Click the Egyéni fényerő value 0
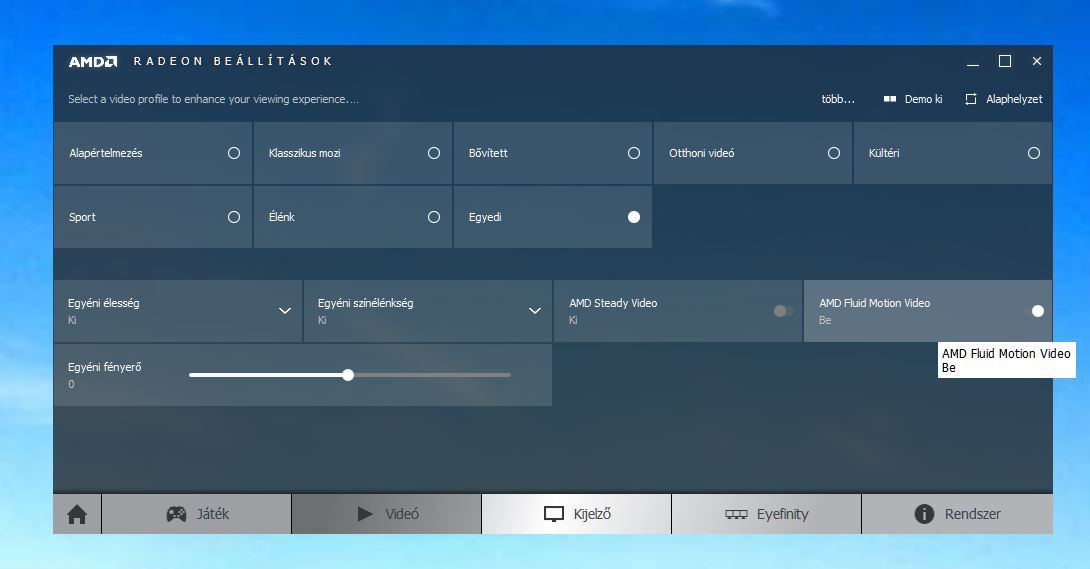Viewport: 1090px width, 569px height. (71, 384)
